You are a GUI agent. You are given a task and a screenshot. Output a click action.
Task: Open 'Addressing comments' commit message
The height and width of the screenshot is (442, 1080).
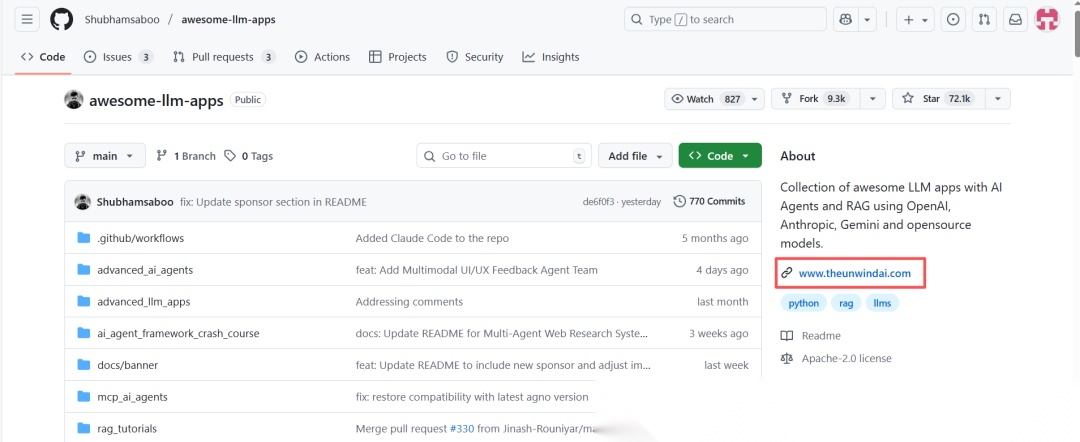[x=409, y=302]
